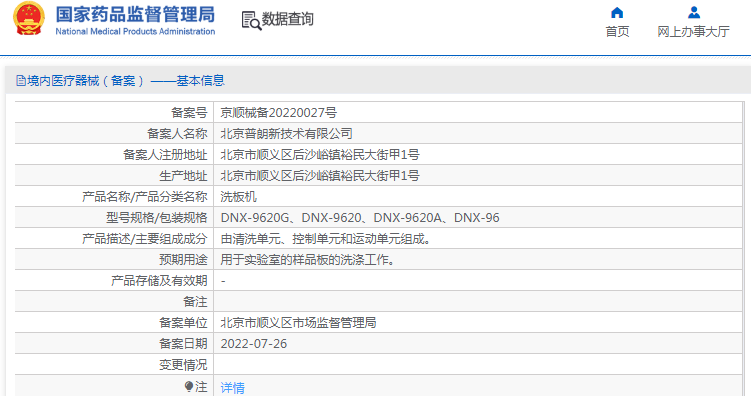Open 网上办事大厅 text link

(x=693, y=32)
